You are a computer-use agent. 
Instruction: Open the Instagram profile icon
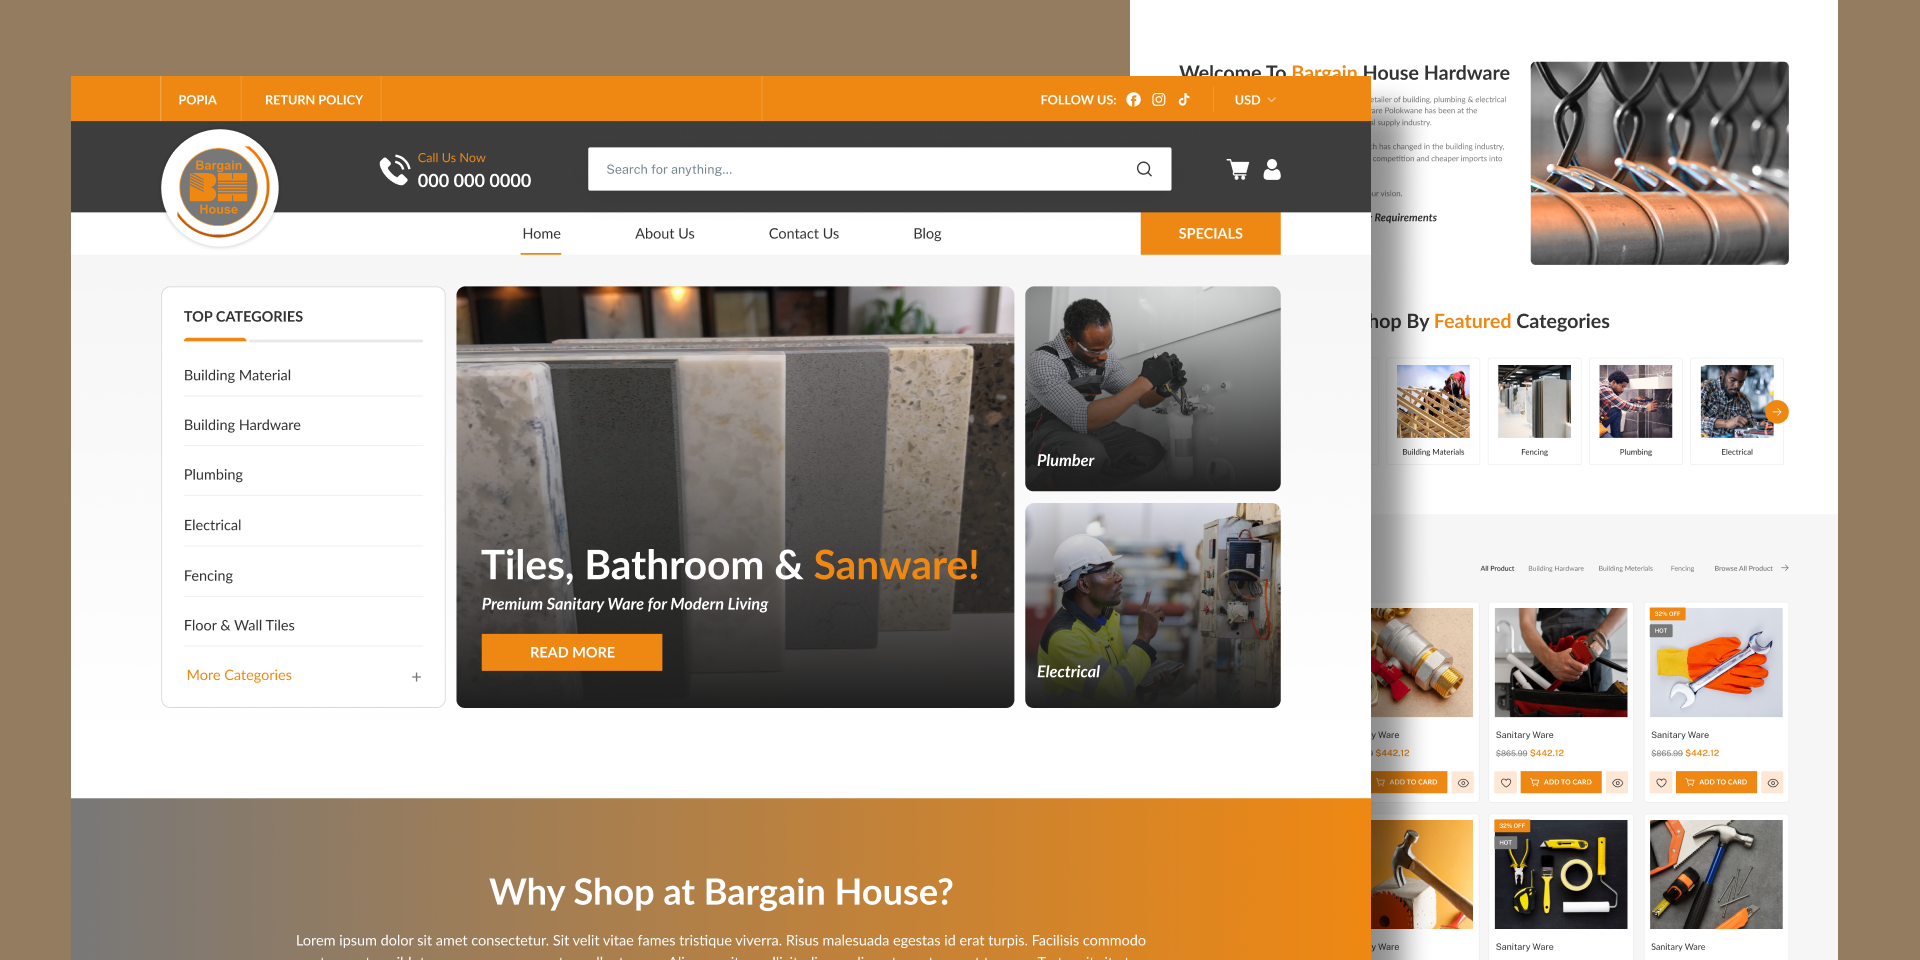(1159, 100)
